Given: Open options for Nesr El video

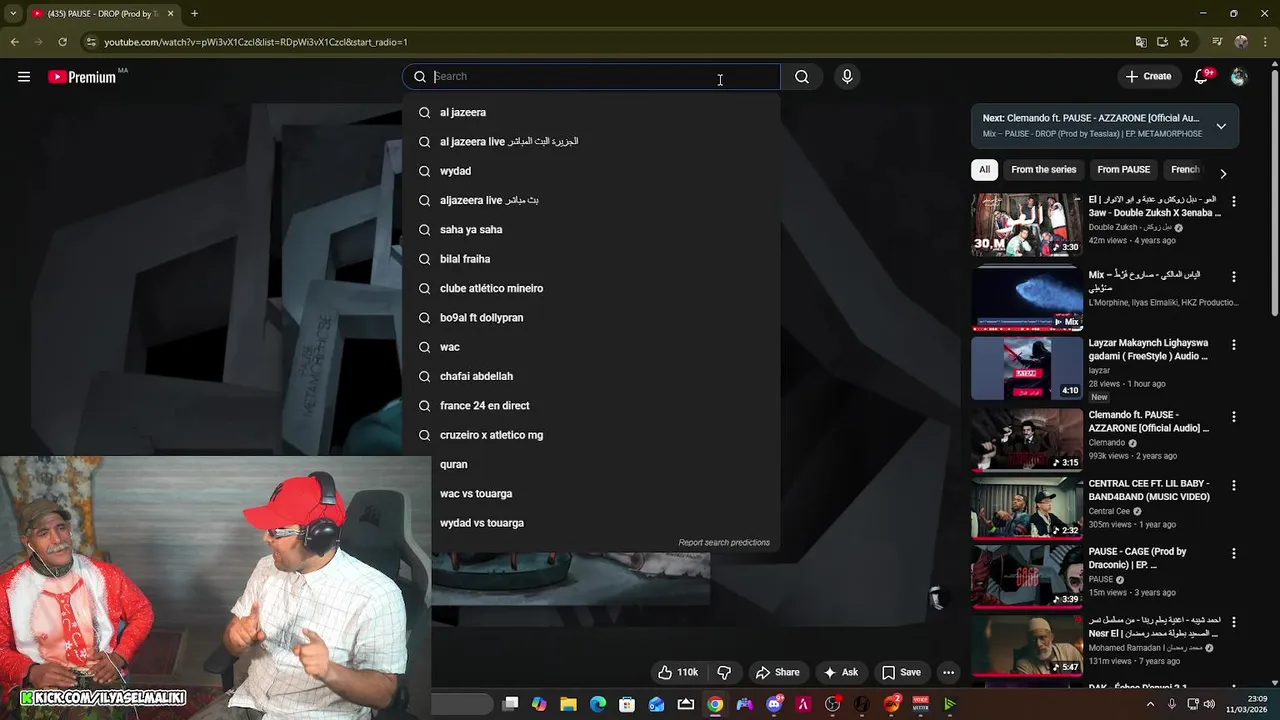Looking at the screenshot, I should pyautogui.click(x=1233, y=622).
